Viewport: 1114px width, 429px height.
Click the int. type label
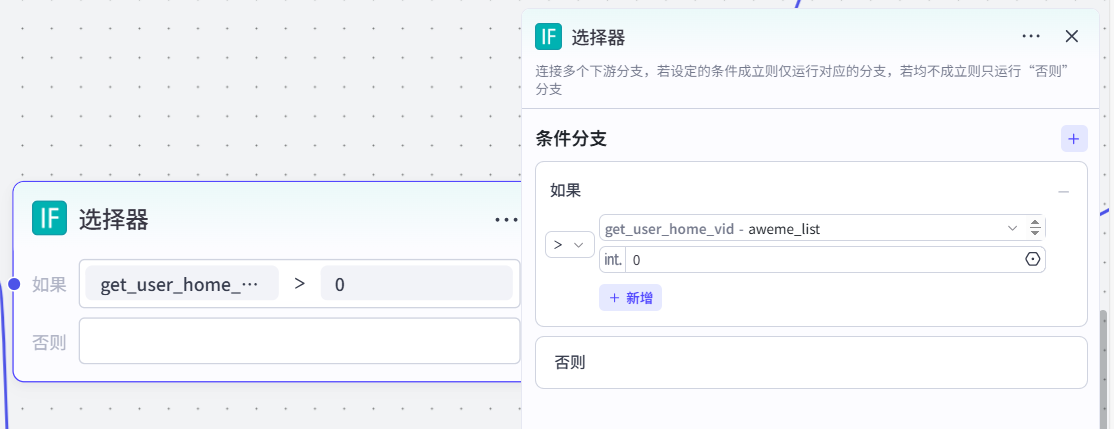click(x=612, y=260)
